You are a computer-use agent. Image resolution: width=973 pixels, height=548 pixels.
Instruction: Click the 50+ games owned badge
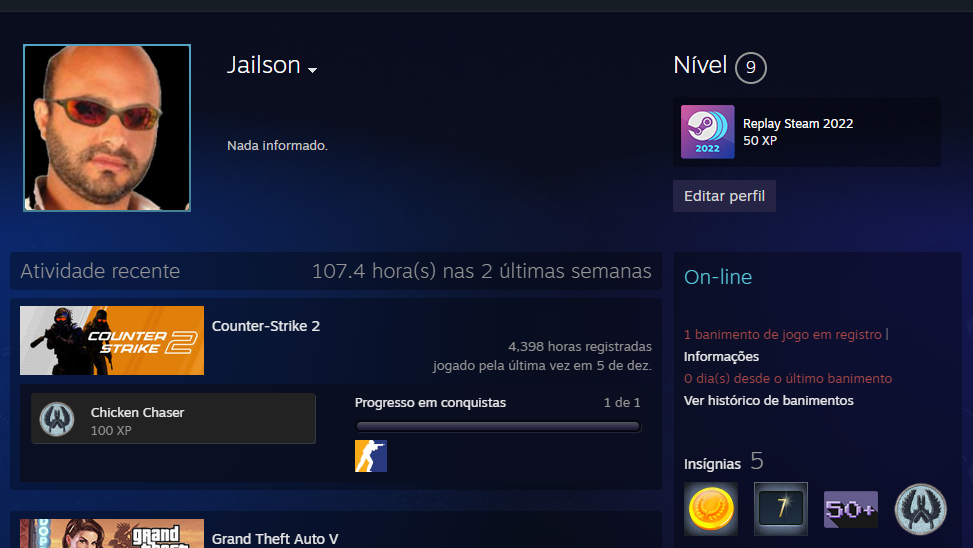coord(851,510)
